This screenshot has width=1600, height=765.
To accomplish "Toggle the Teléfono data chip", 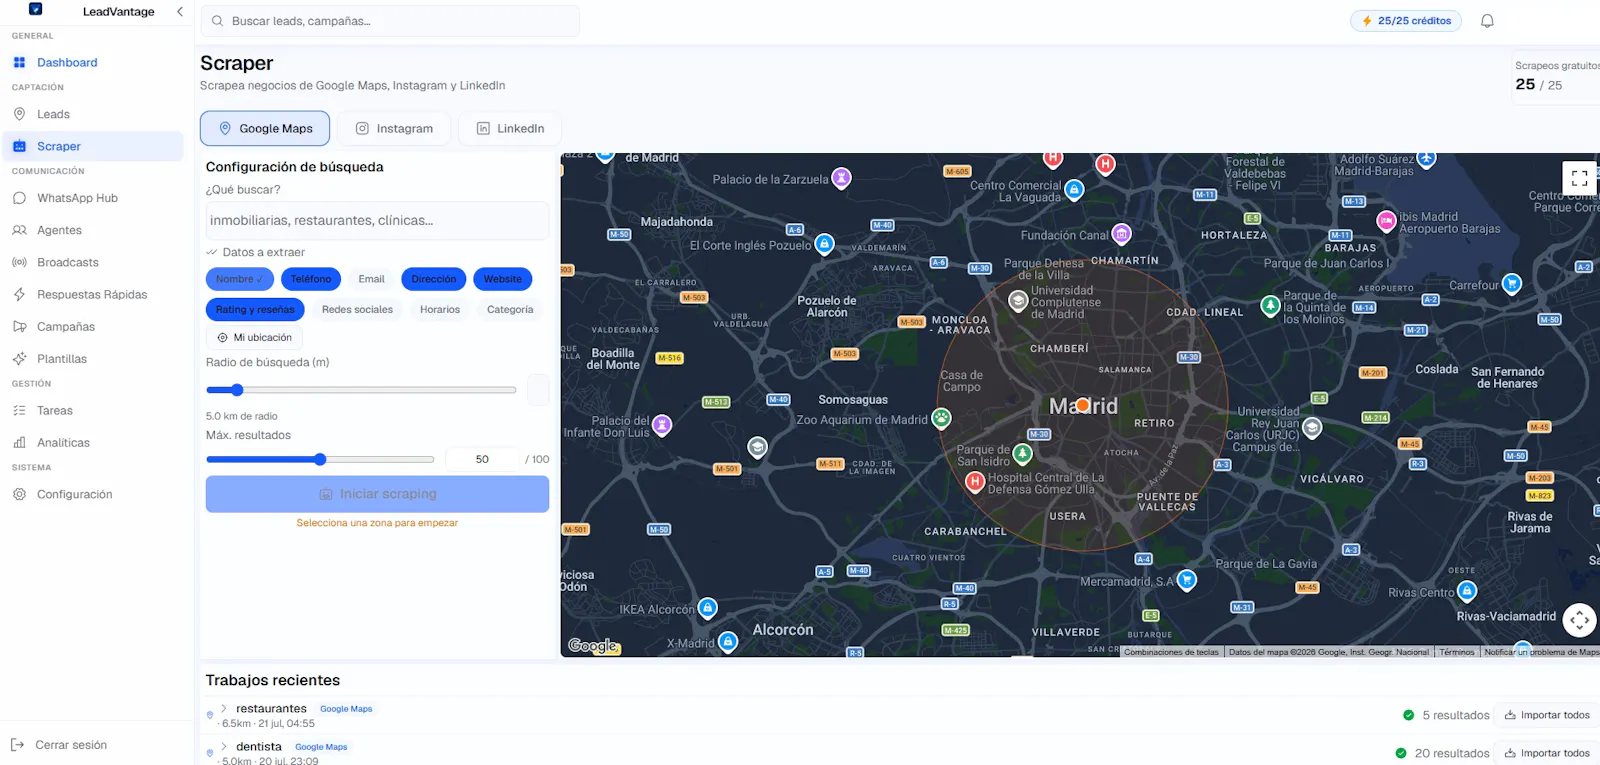I will pos(311,279).
